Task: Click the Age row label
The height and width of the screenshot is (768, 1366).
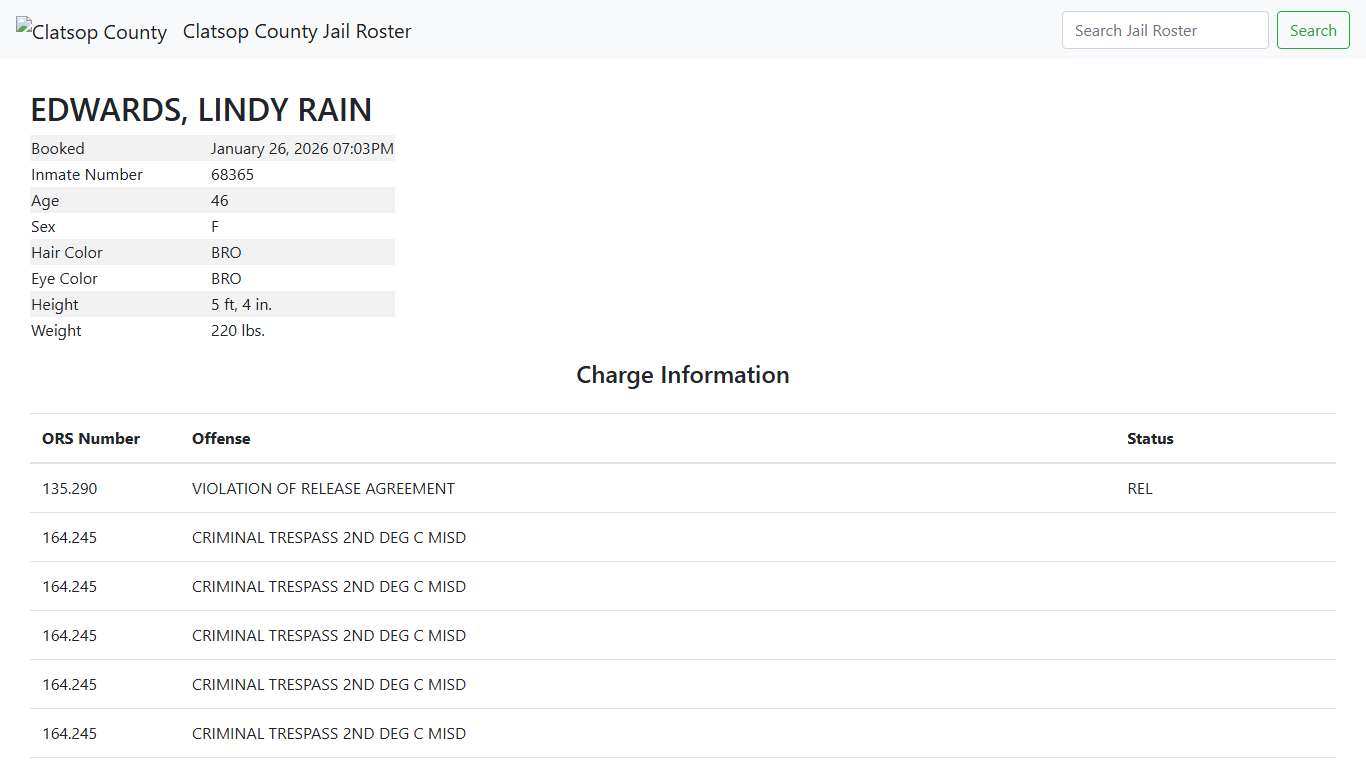Action: tap(45, 200)
